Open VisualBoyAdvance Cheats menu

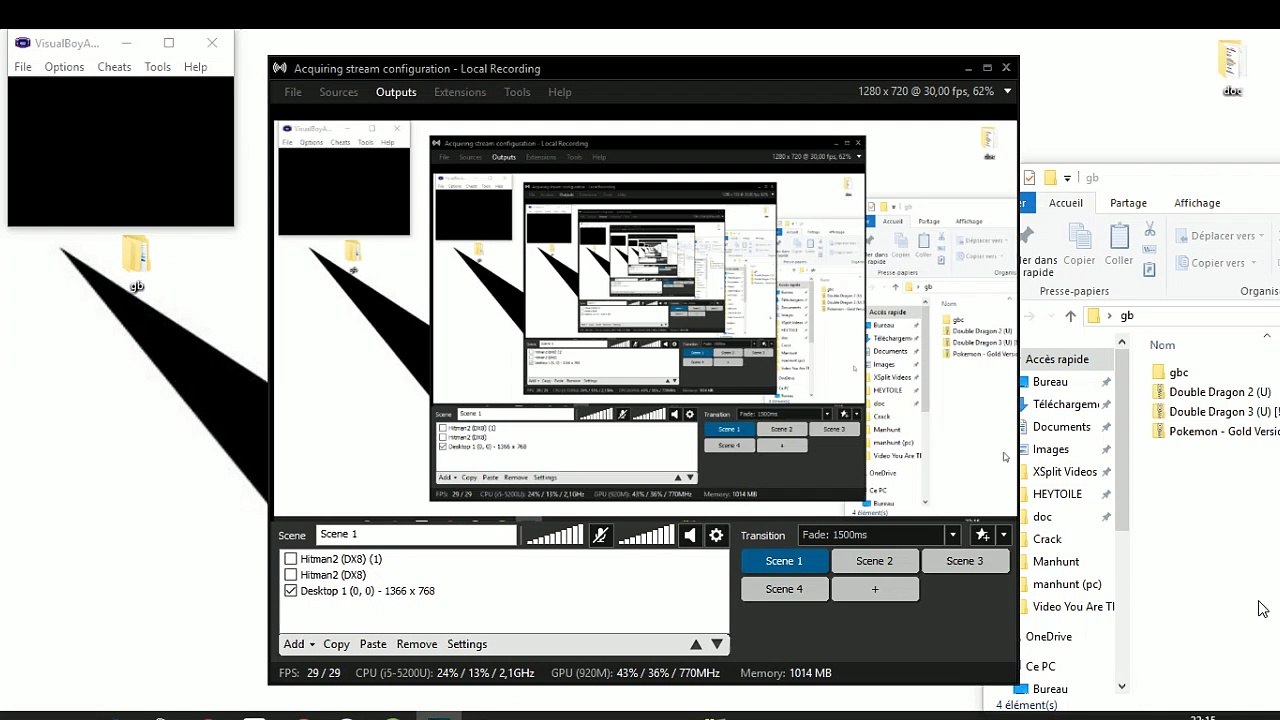click(x=114, y=67)
